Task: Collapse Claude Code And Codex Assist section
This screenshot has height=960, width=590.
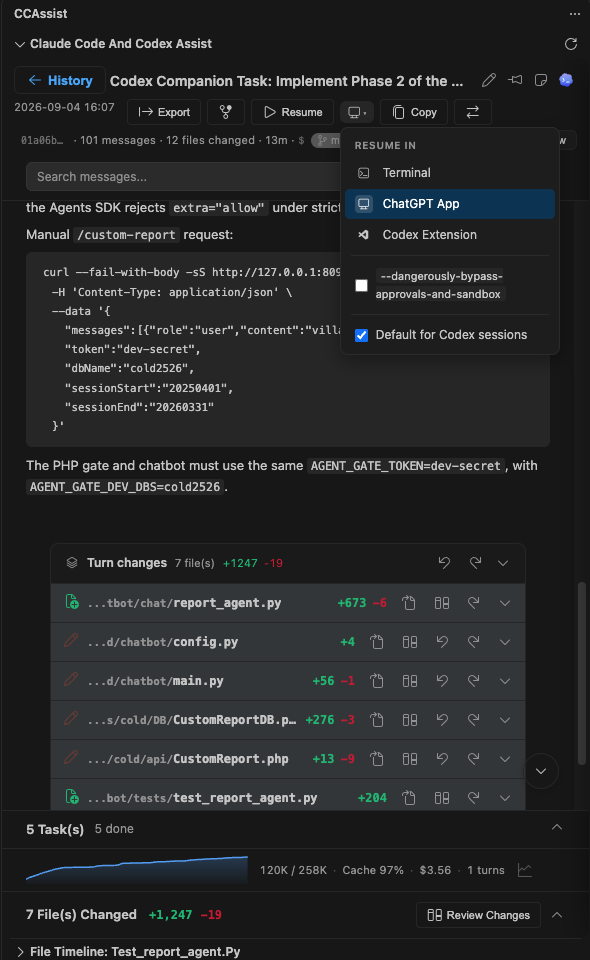Action: 20,44
